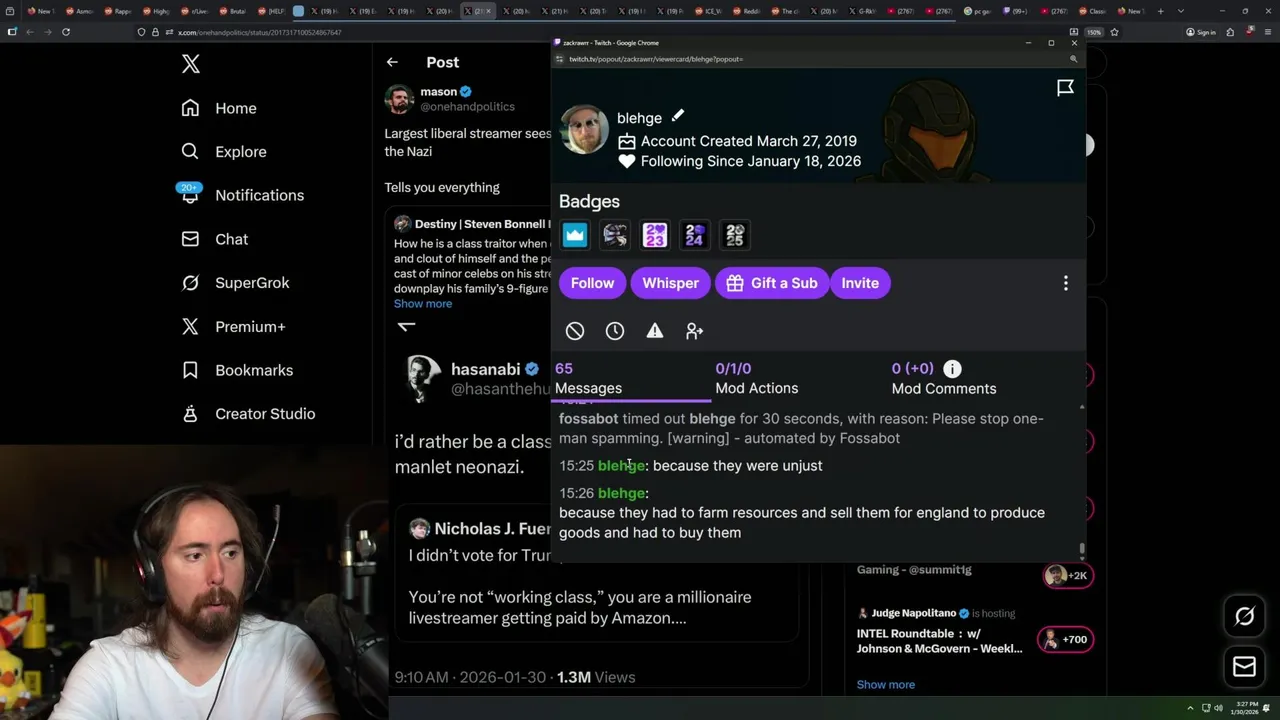Open the Nicholas J. Fuentes quoted post
1280x720 pixels.
(x=598, y=573)
